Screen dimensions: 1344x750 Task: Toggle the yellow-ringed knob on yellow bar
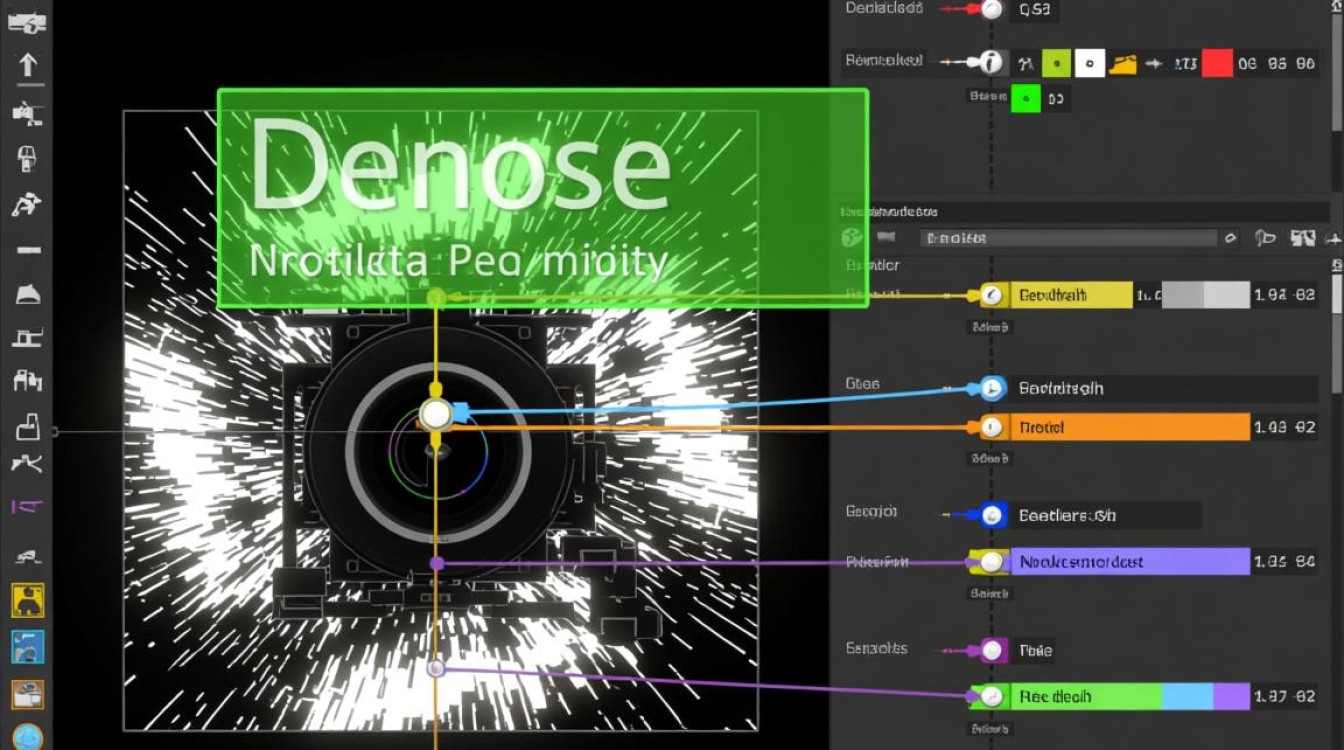[991, 295]
